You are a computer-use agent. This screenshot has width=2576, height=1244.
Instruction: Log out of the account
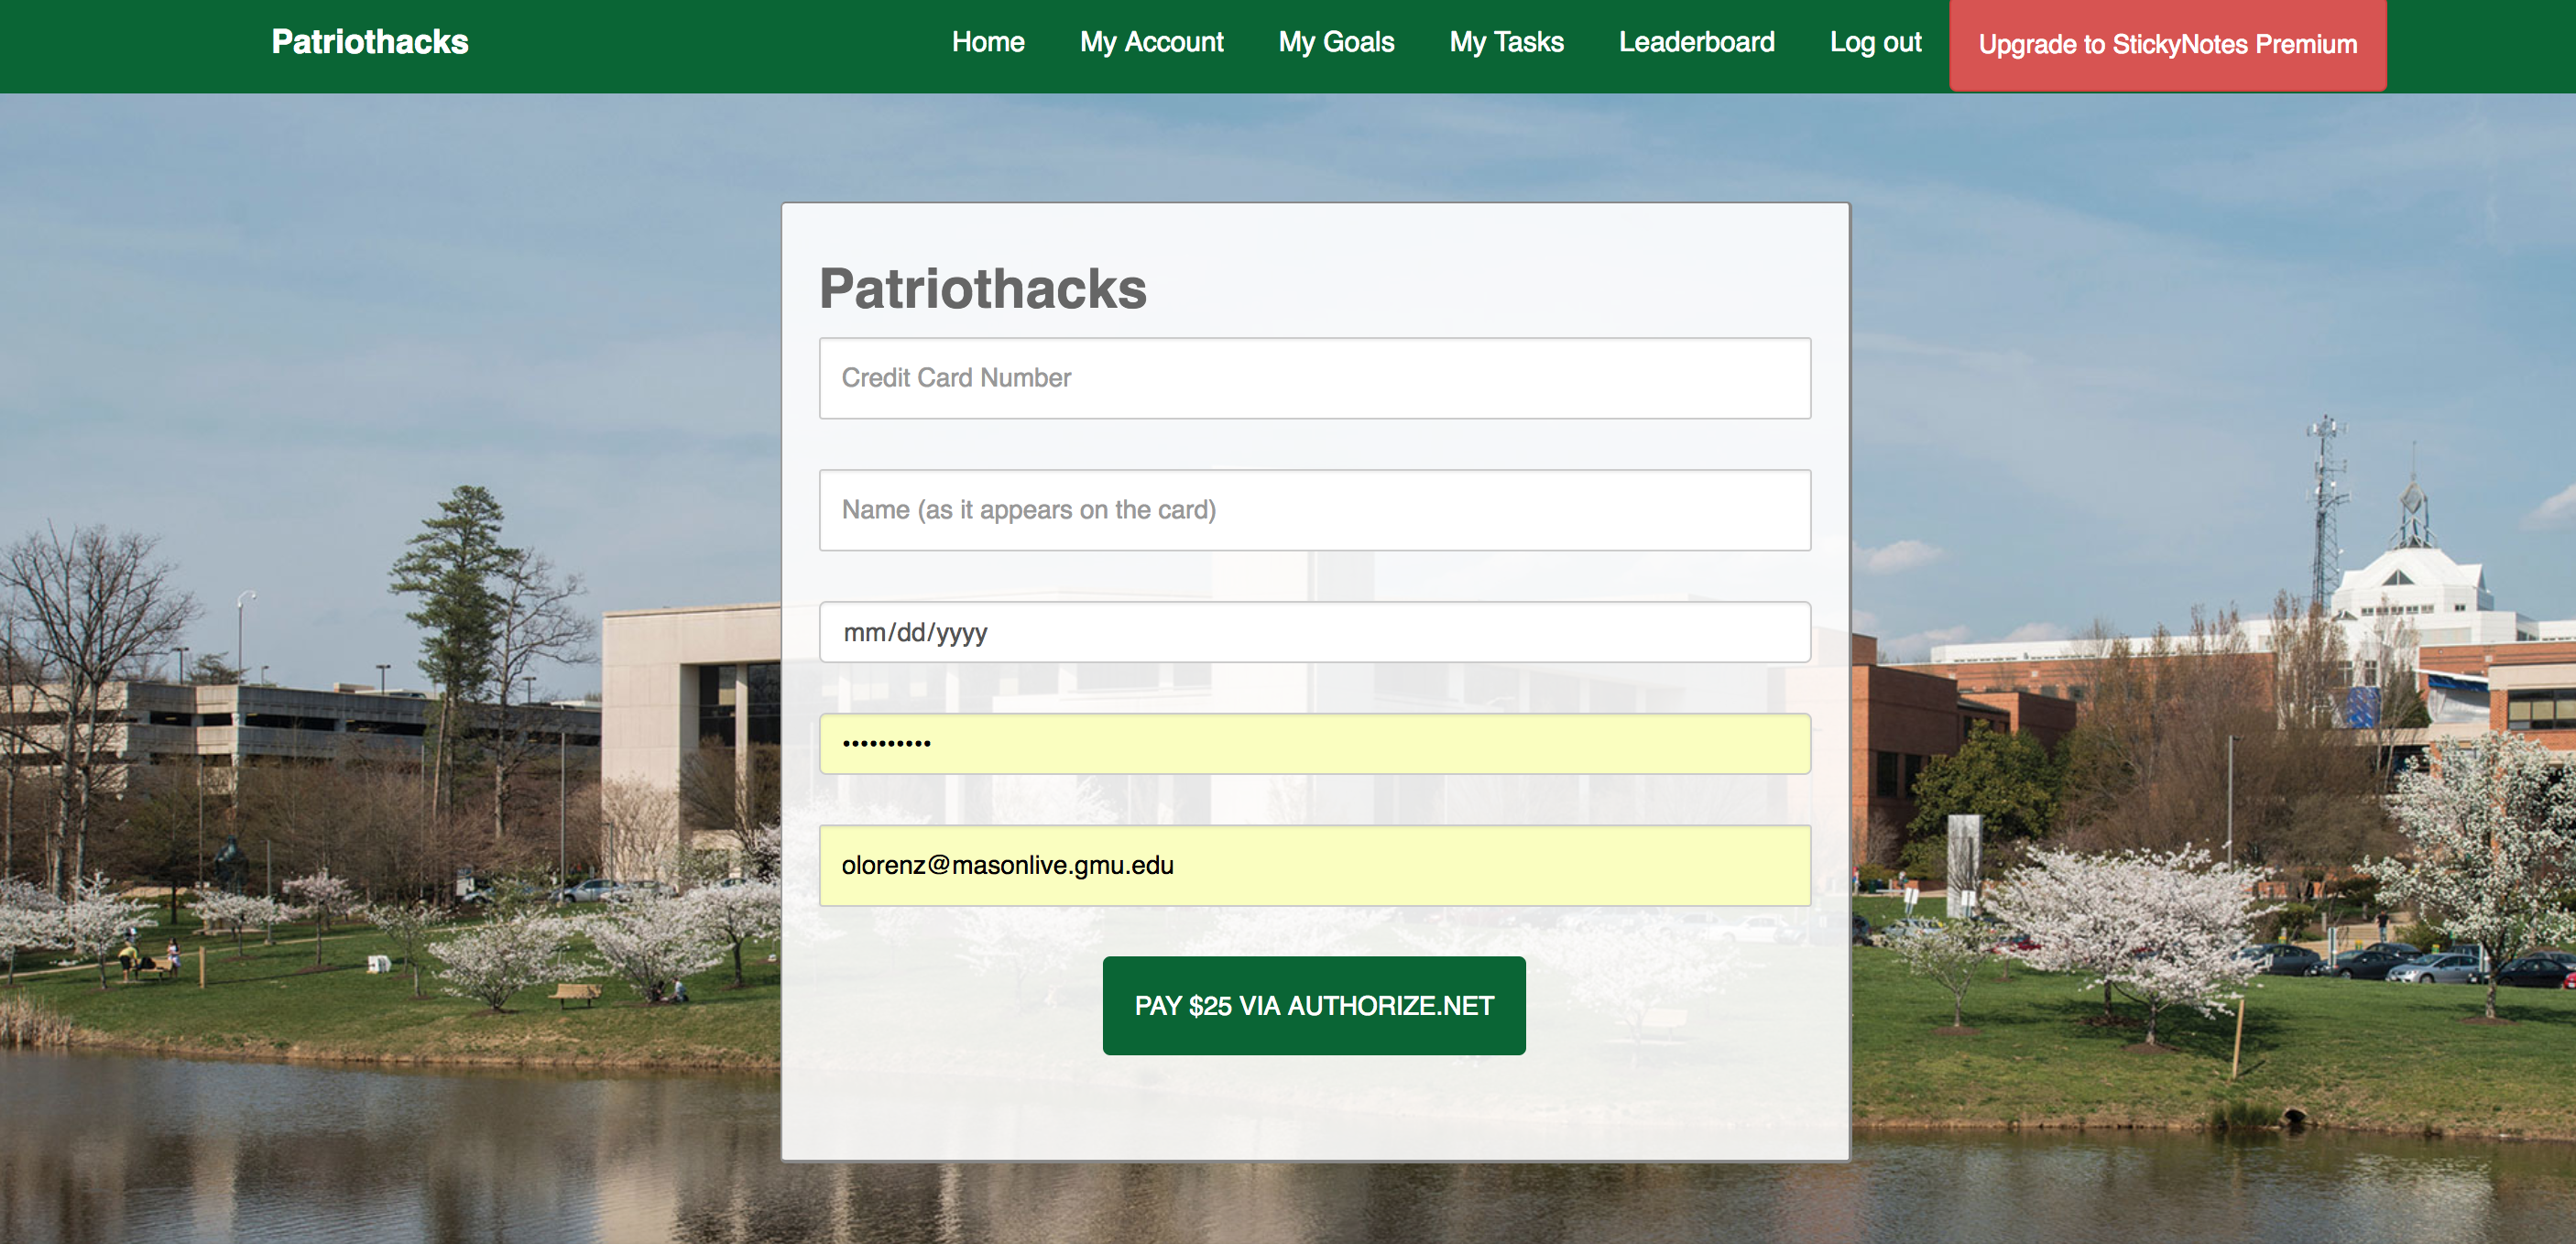1875,42
